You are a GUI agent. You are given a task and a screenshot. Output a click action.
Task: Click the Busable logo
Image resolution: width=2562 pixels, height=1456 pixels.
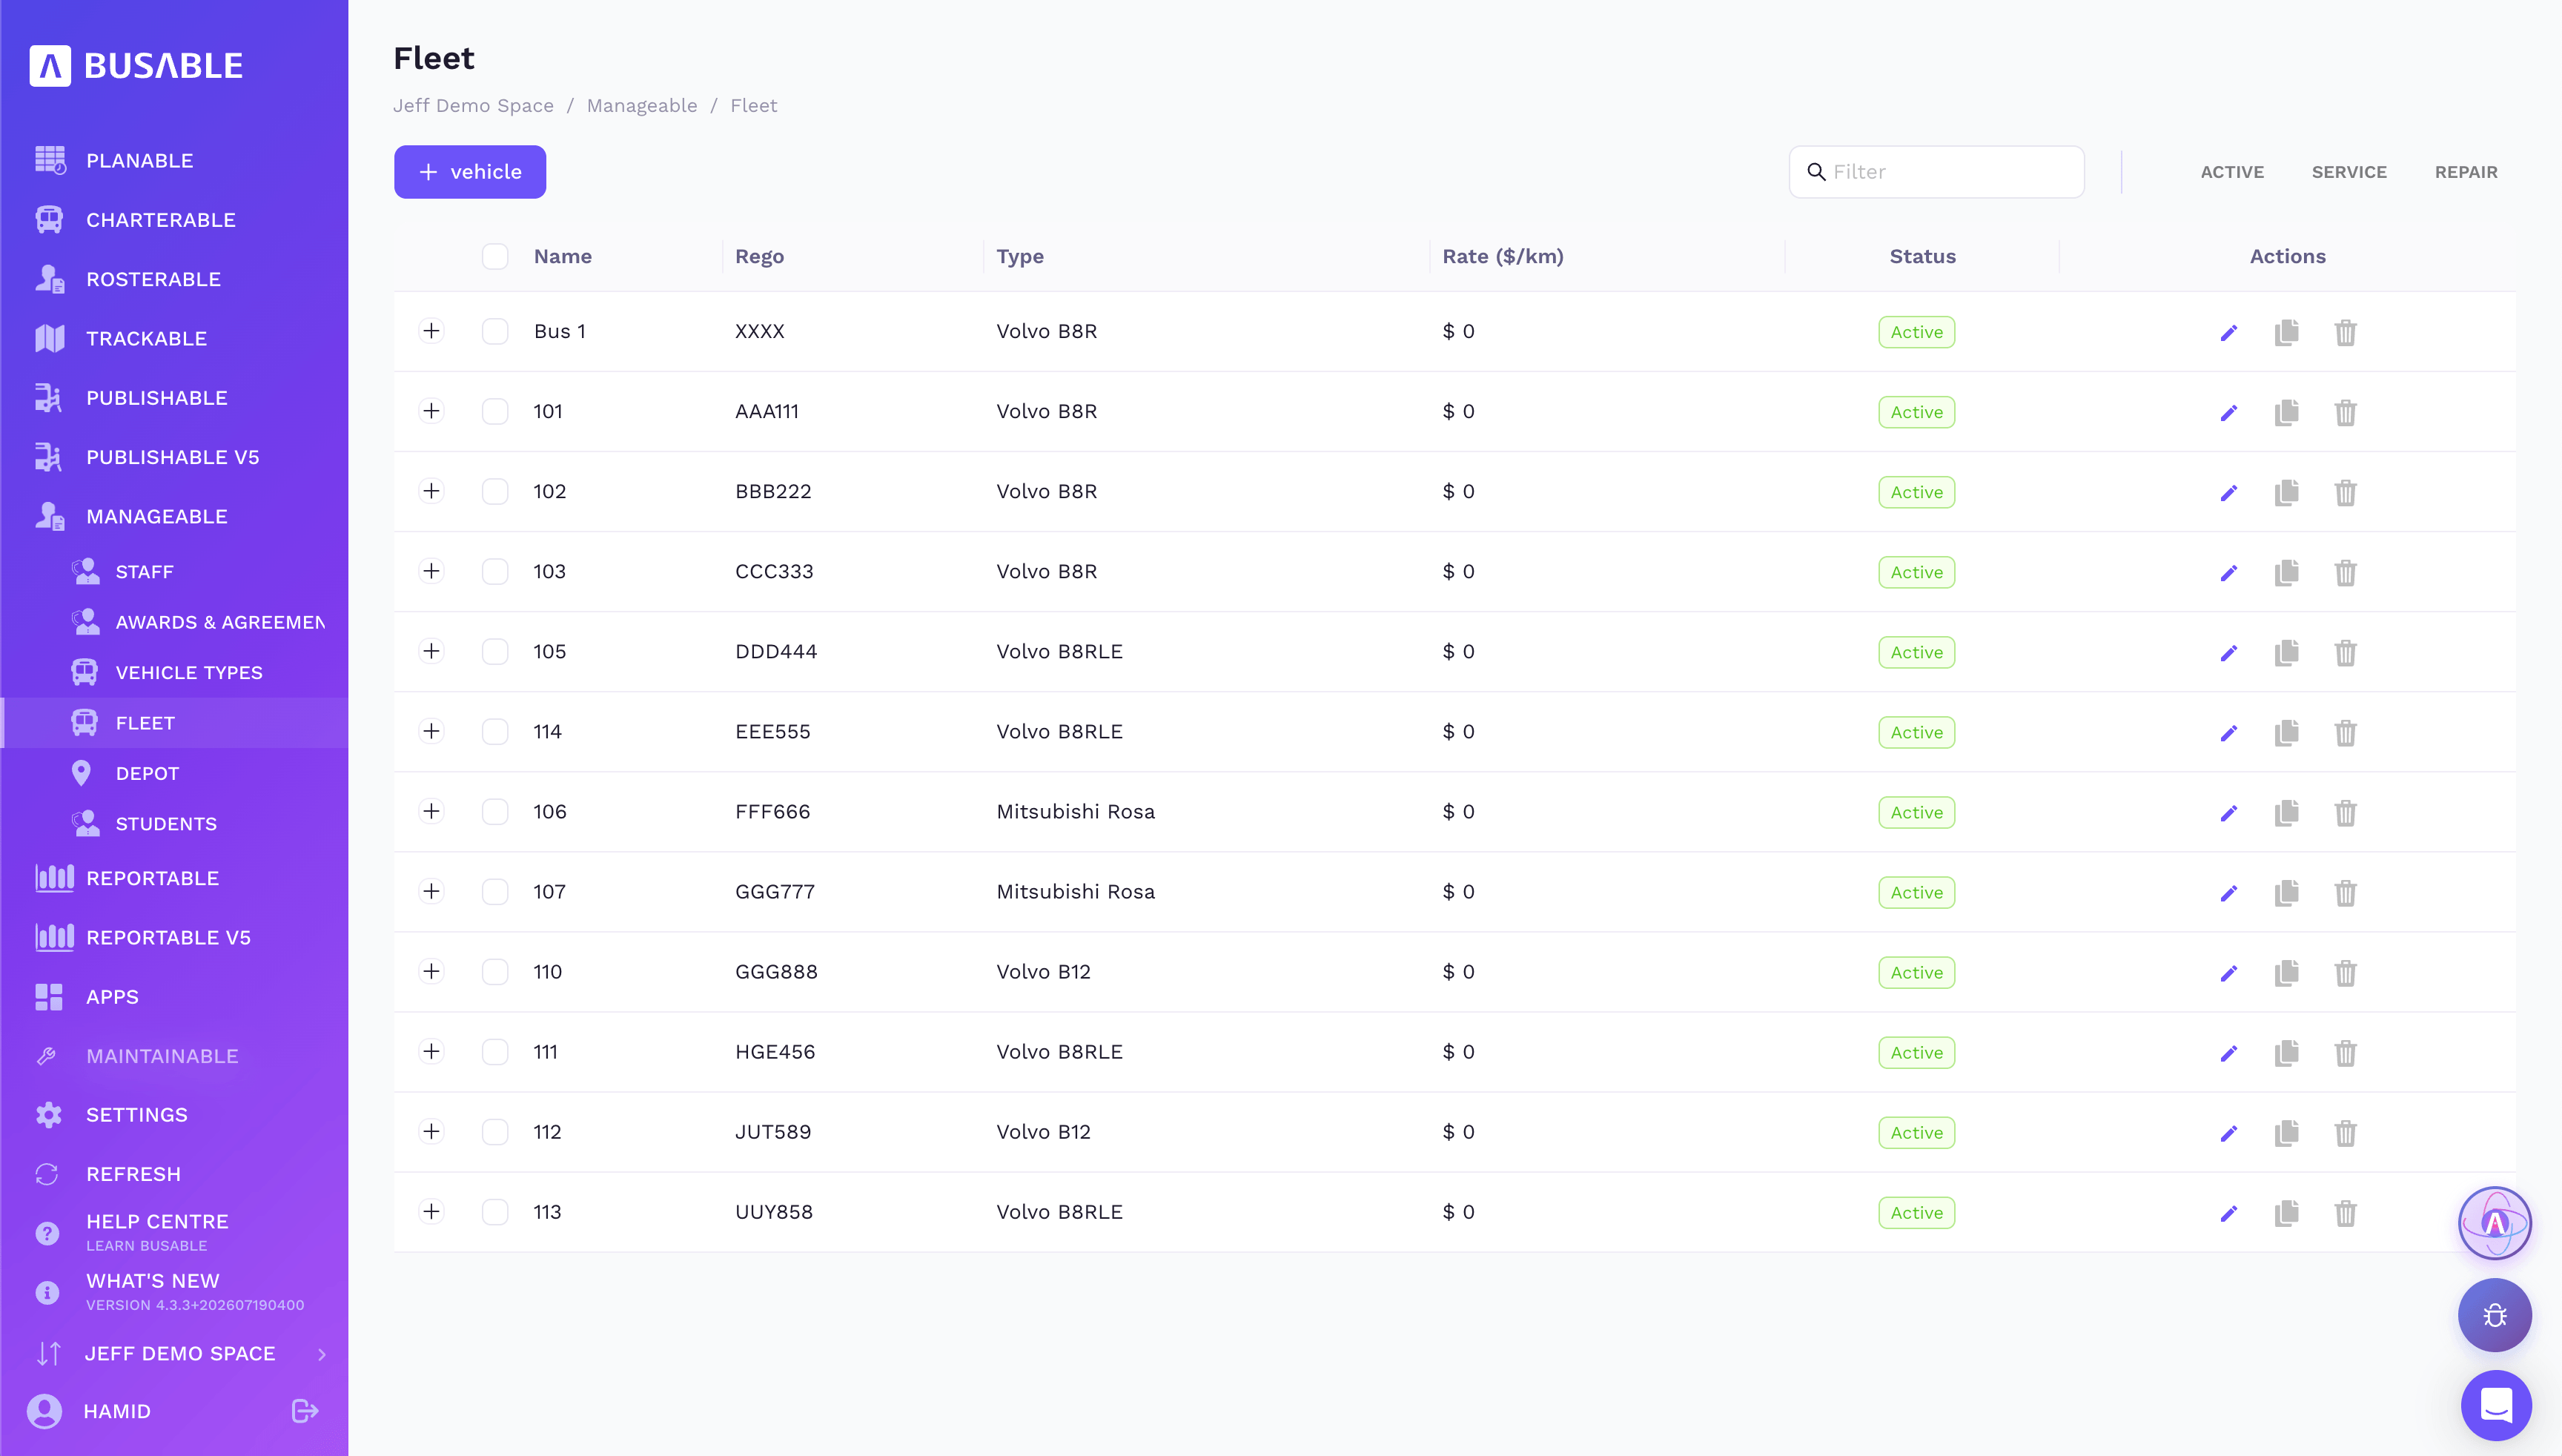click(x=136, y=66)
